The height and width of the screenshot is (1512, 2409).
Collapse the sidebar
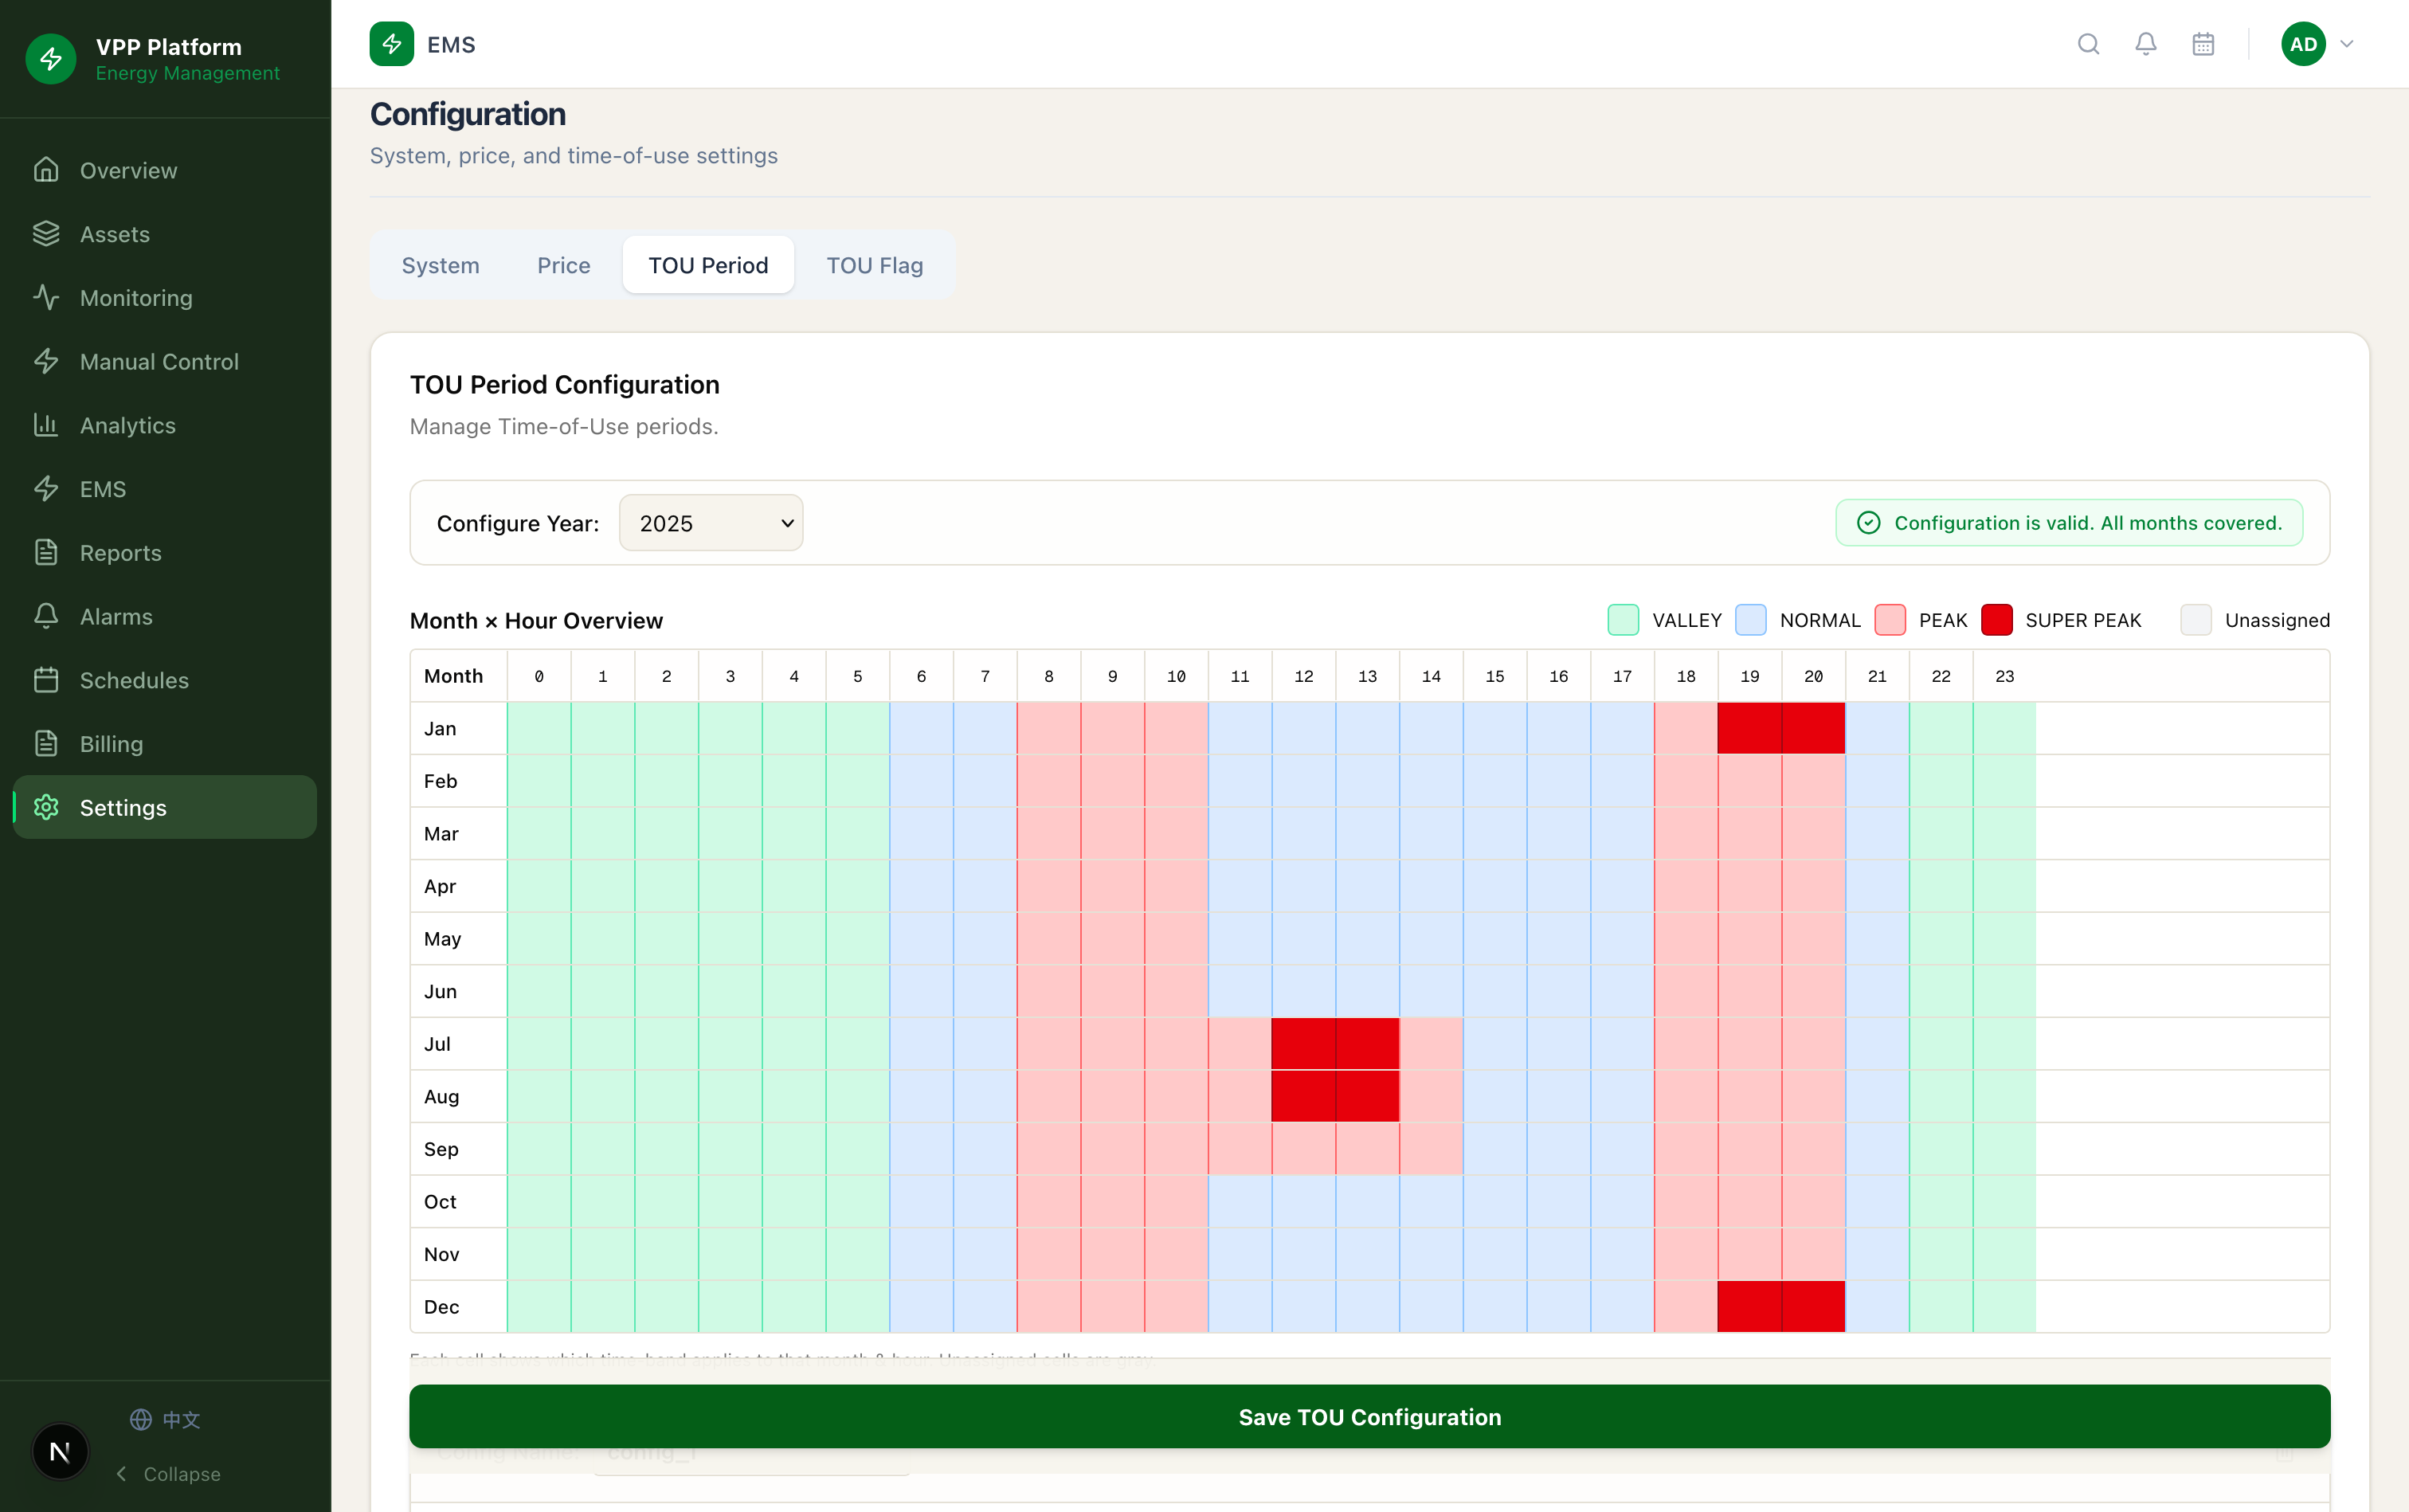click(168, 1474)
